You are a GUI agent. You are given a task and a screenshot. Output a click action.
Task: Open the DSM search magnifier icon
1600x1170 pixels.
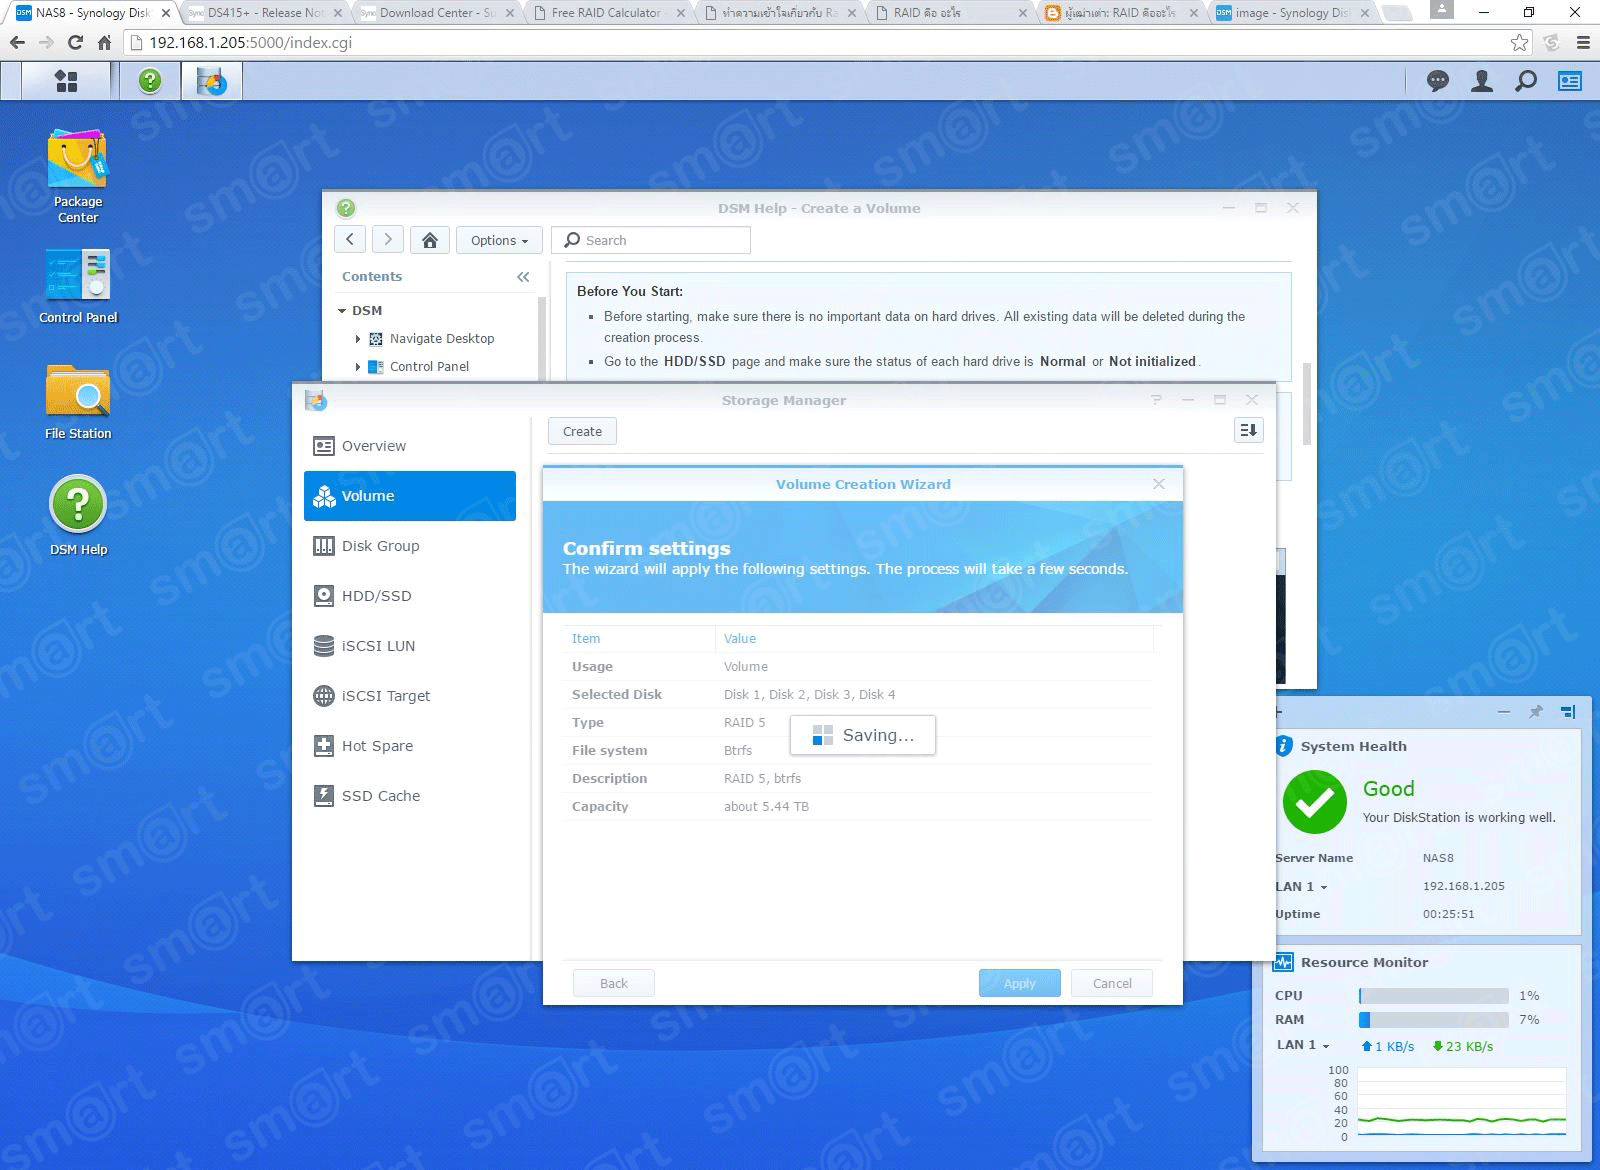(1526, 81)
